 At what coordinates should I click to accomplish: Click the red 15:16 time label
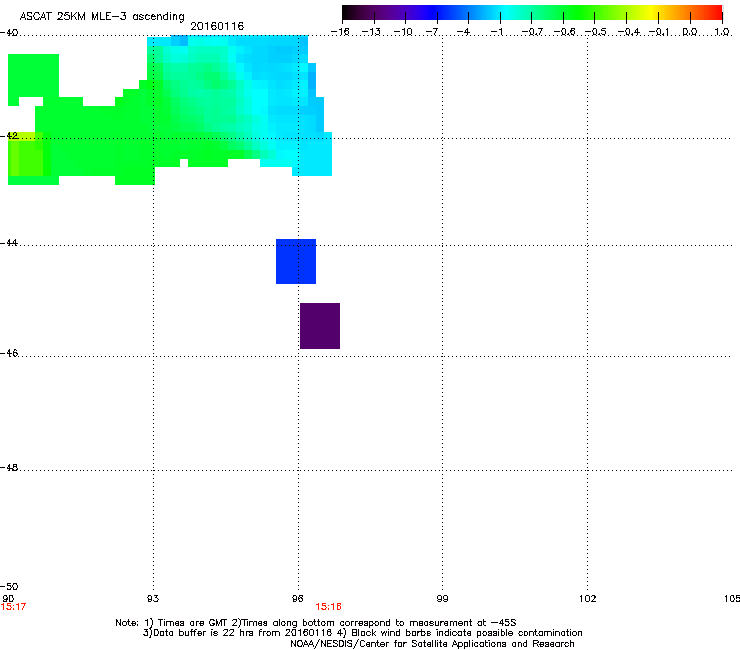coord(328,607)
